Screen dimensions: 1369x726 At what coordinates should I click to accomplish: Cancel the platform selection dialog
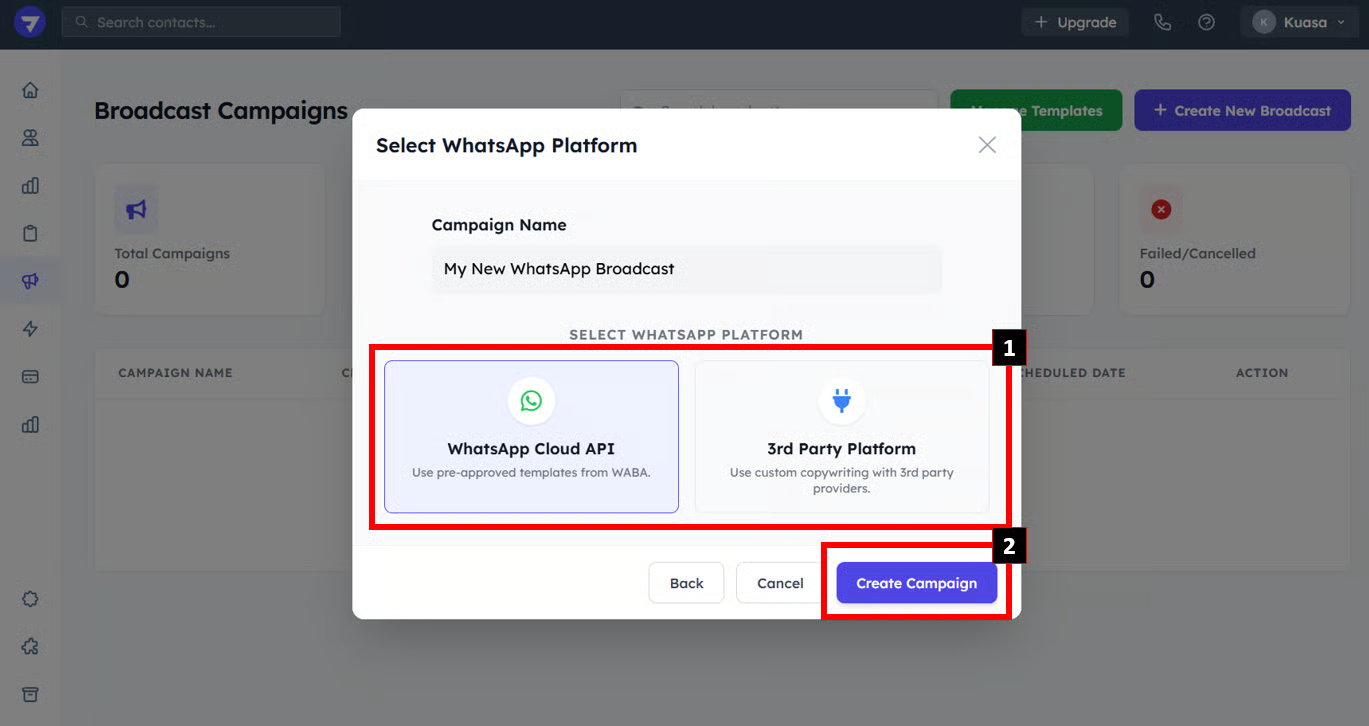tap(780, 583)
